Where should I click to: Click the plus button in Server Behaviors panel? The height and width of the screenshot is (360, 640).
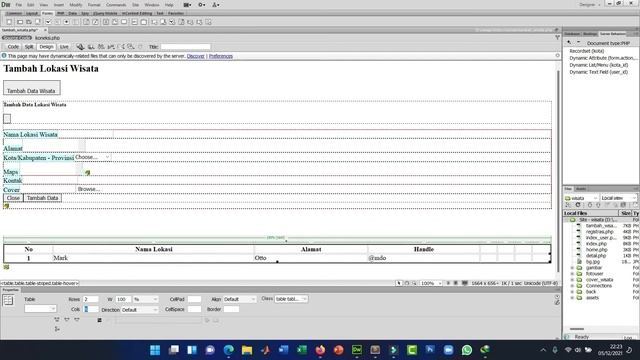pyautogui.click(x=569, y=42)
